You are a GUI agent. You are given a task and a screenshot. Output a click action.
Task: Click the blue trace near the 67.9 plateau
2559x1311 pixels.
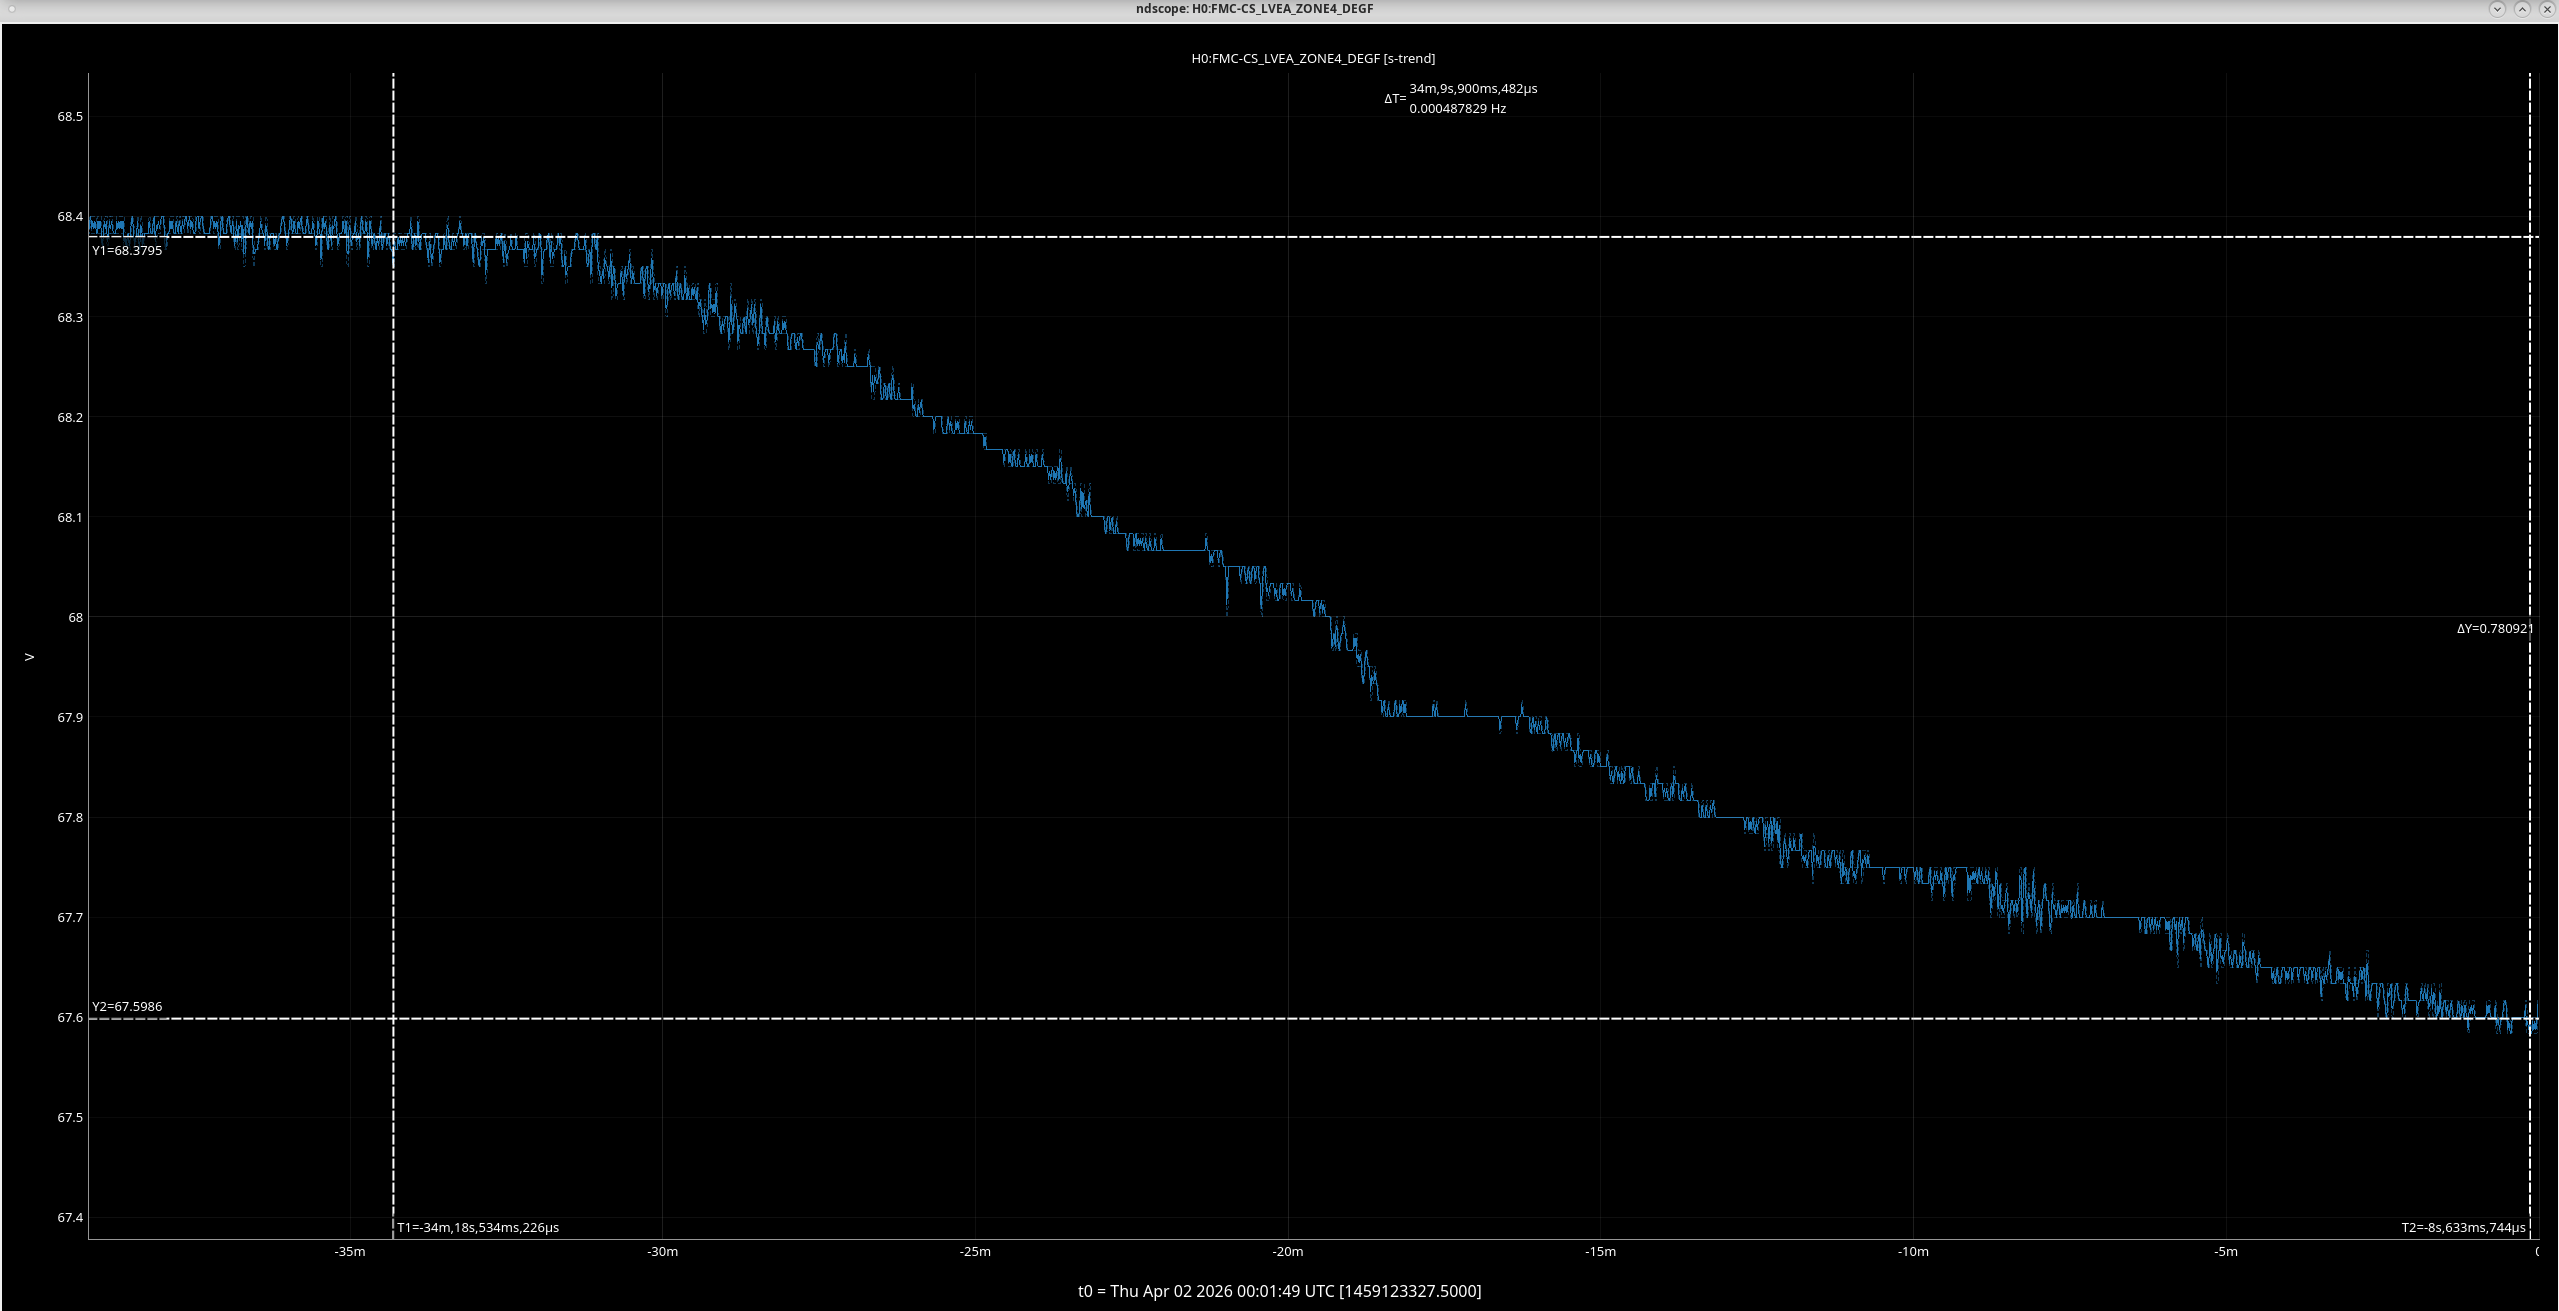pyautogui.click(x=1450, y=716)
